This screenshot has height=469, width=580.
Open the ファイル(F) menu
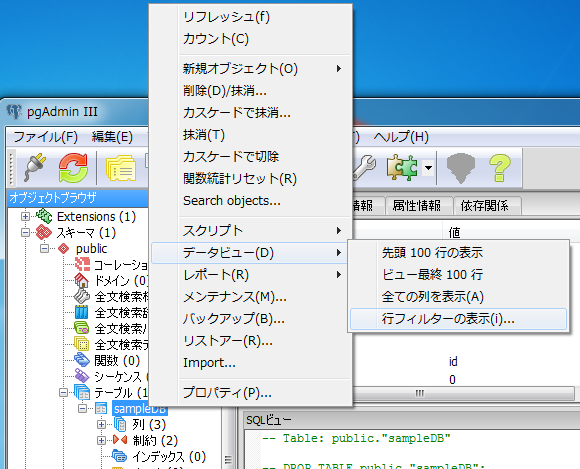coord(45,137)
